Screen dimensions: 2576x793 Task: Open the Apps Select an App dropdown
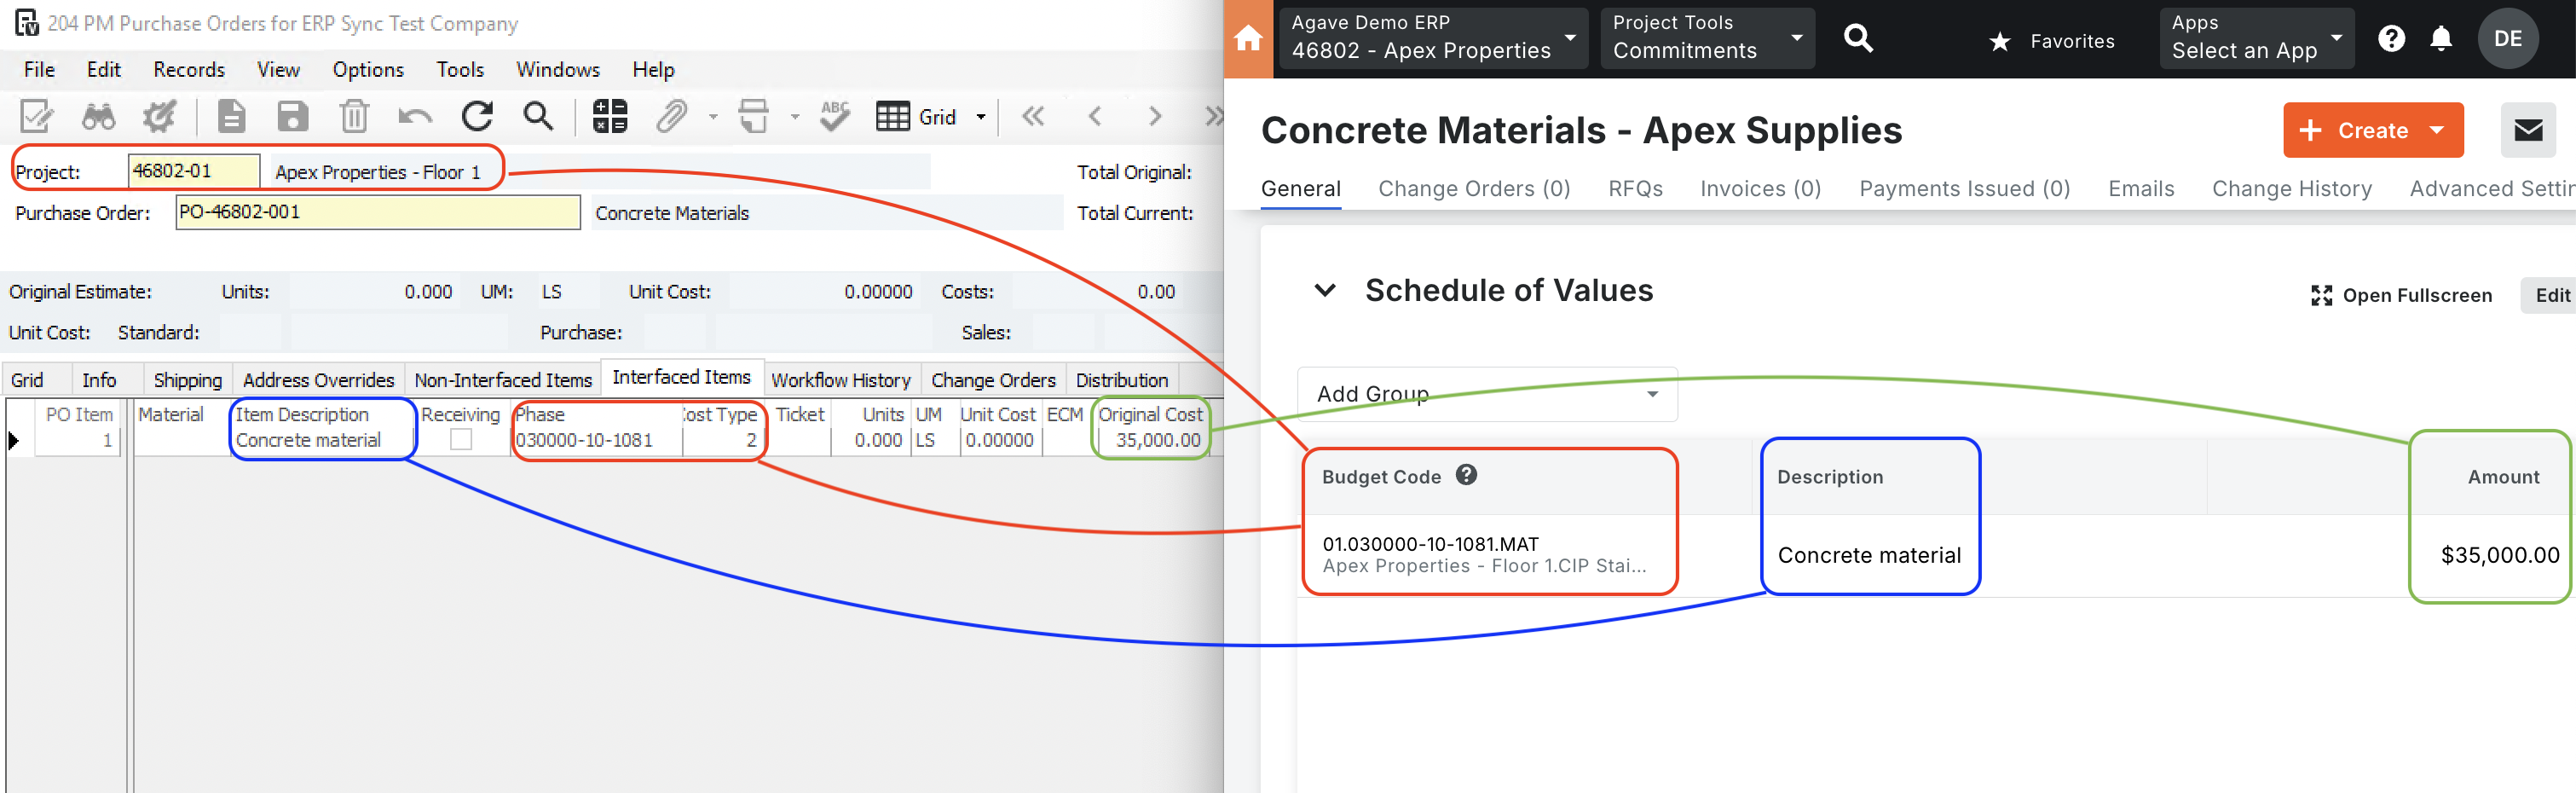(2256, 38)
